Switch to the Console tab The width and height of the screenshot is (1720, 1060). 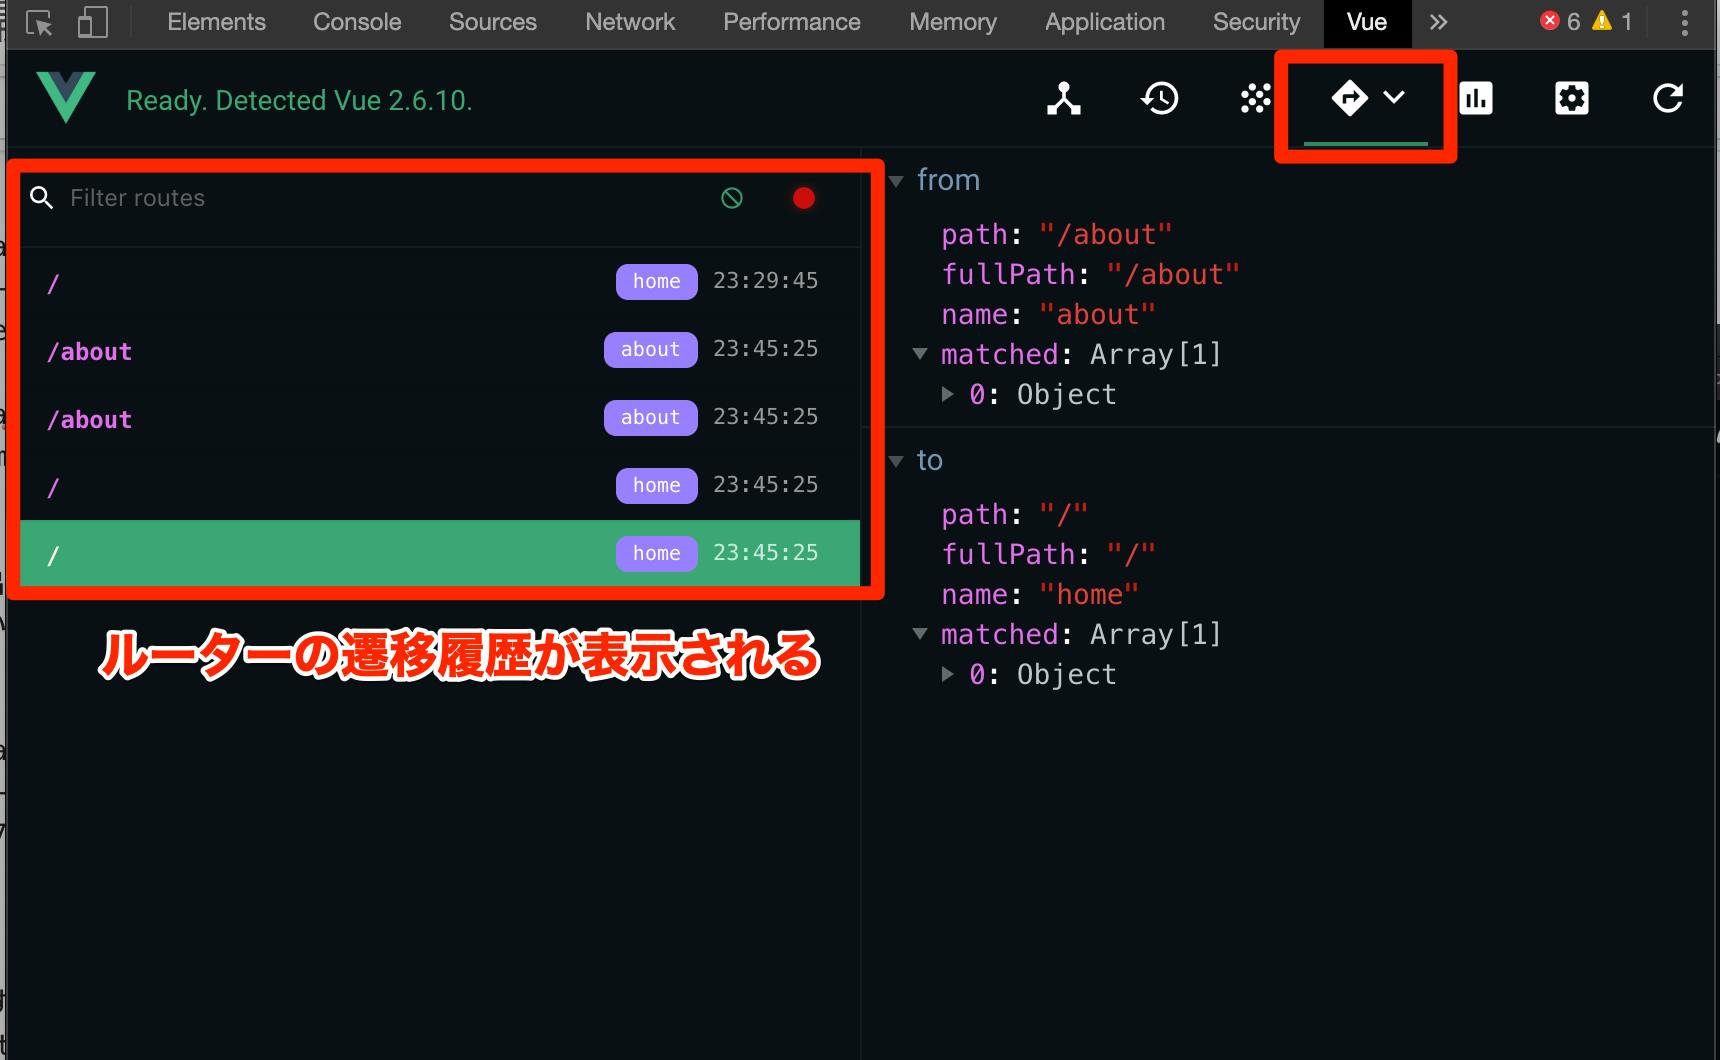pyautogui.click(x=356, y=21)
